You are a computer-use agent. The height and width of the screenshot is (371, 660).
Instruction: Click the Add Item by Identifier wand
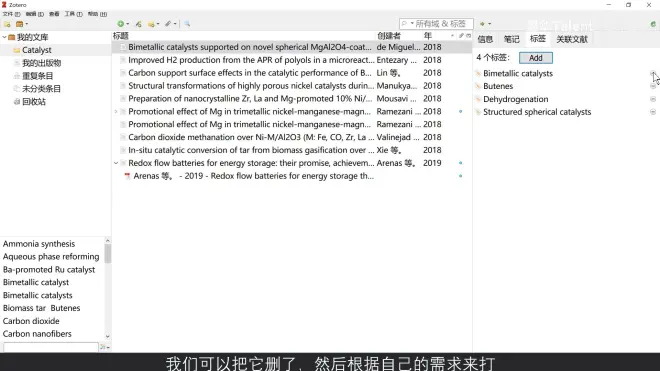(x=138, y=24)
